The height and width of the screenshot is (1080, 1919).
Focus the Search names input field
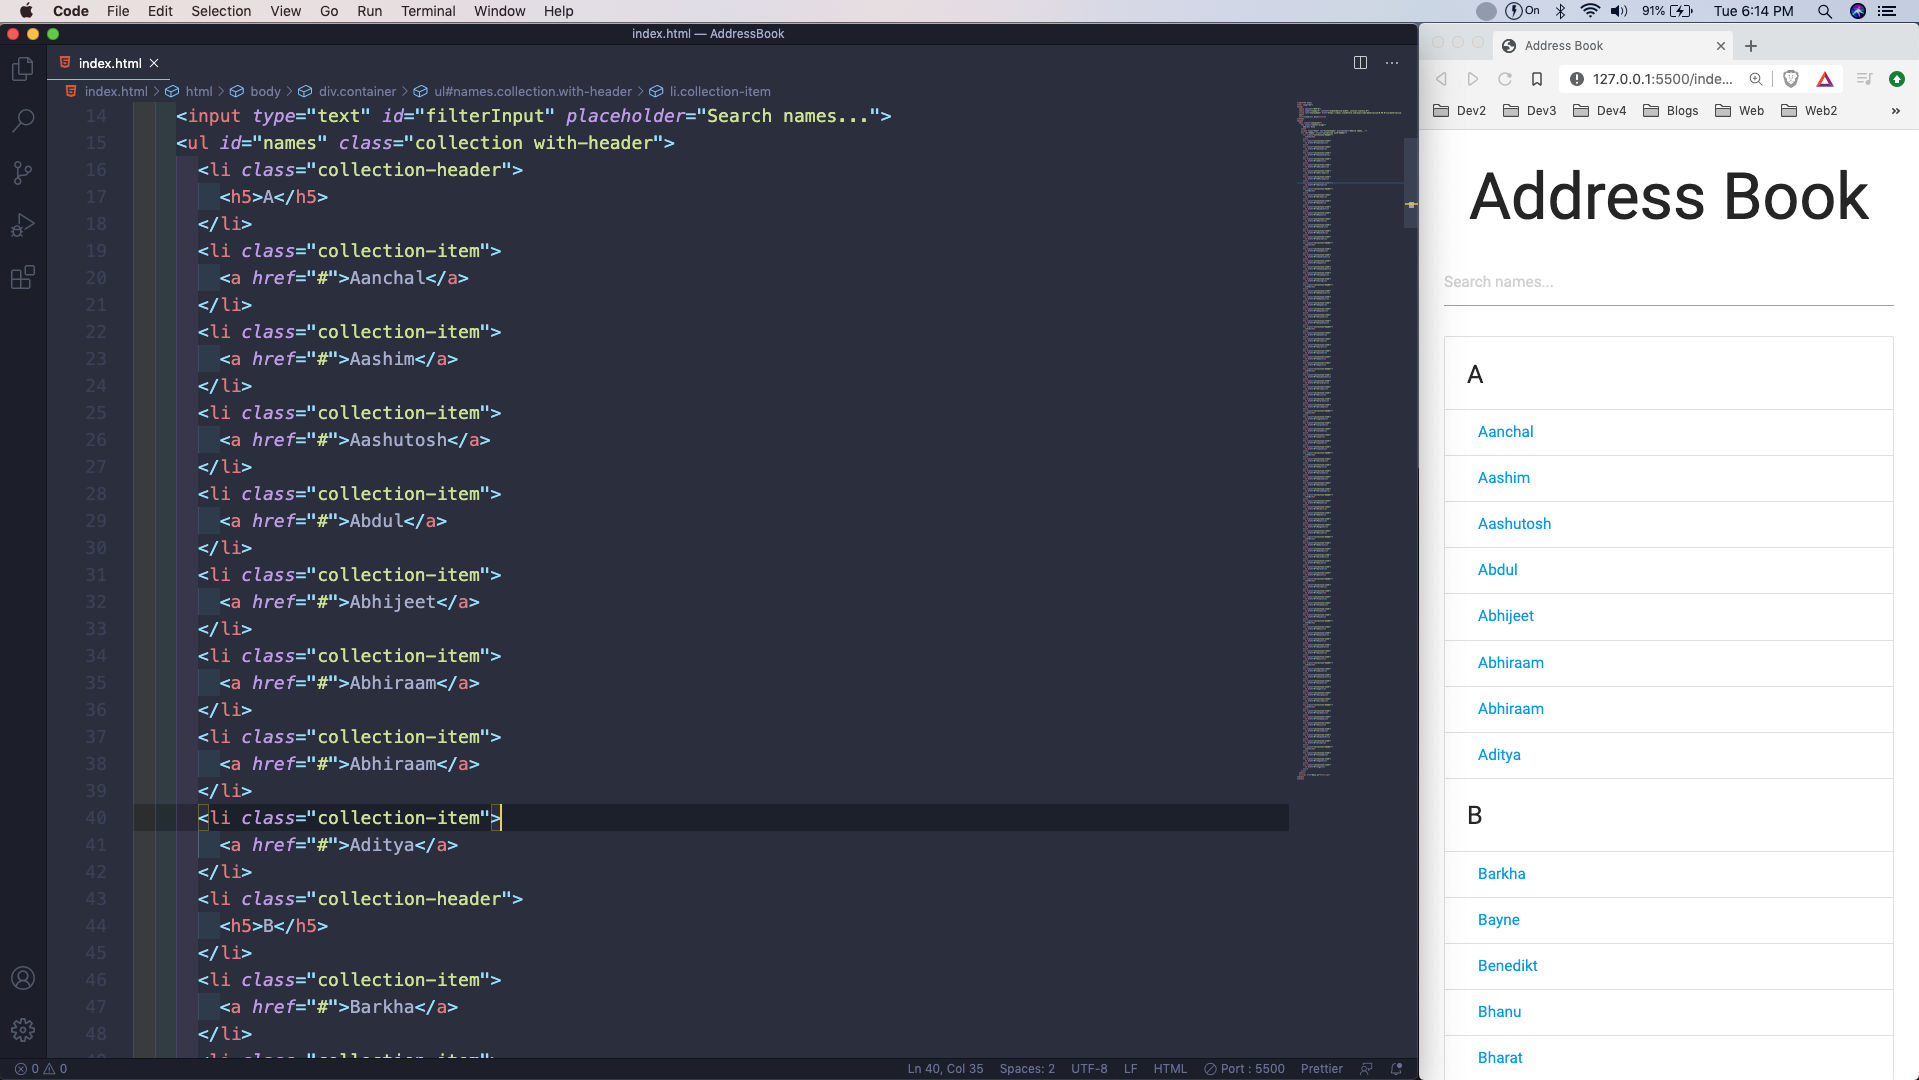(x=1668, y=282)
